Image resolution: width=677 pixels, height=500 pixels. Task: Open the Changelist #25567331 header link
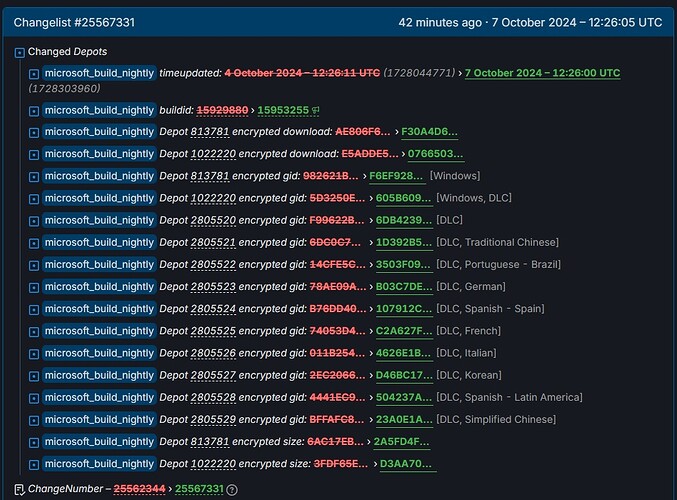(x=74, y=22)
